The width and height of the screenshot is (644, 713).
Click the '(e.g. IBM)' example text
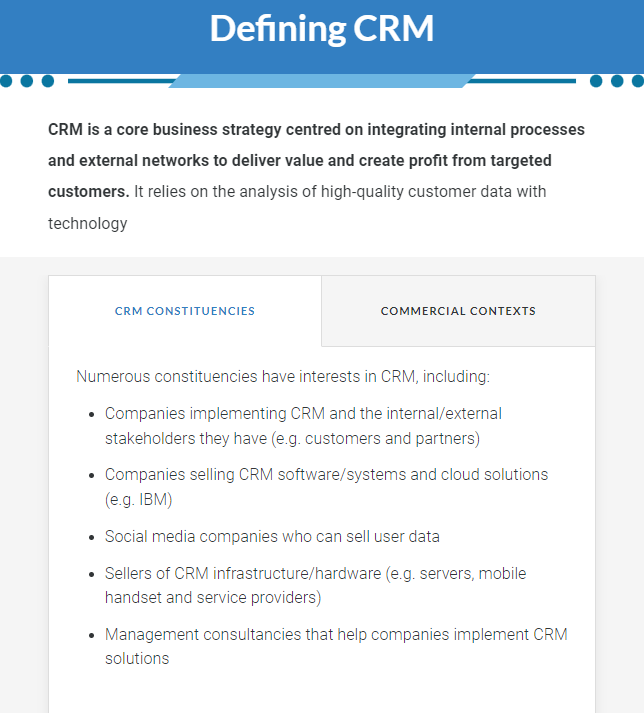(139, 500)
